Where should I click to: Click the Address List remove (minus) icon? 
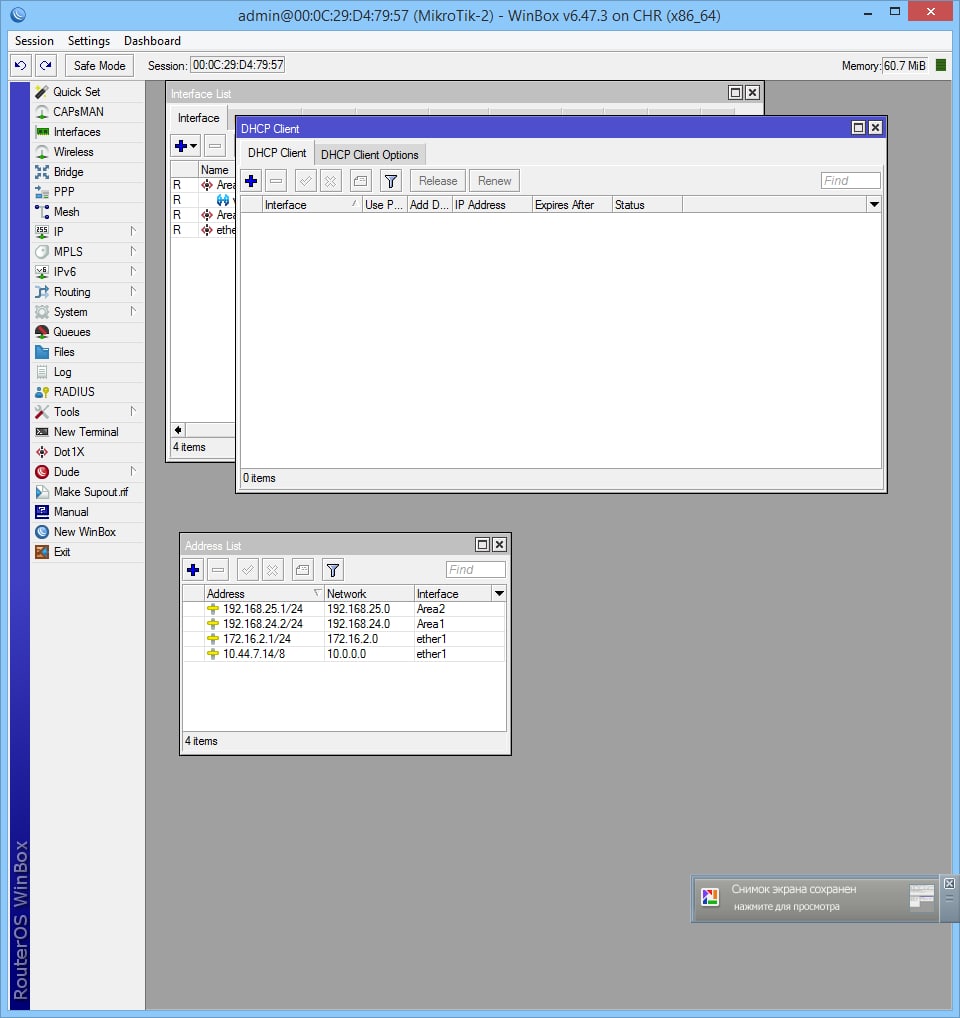[218, 570]
